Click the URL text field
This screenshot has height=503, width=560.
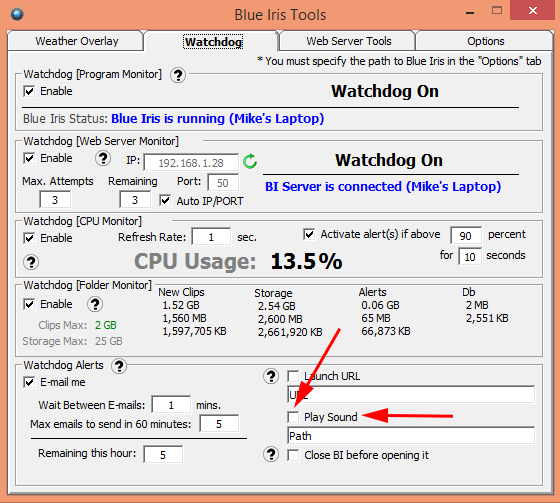[411, 395]
